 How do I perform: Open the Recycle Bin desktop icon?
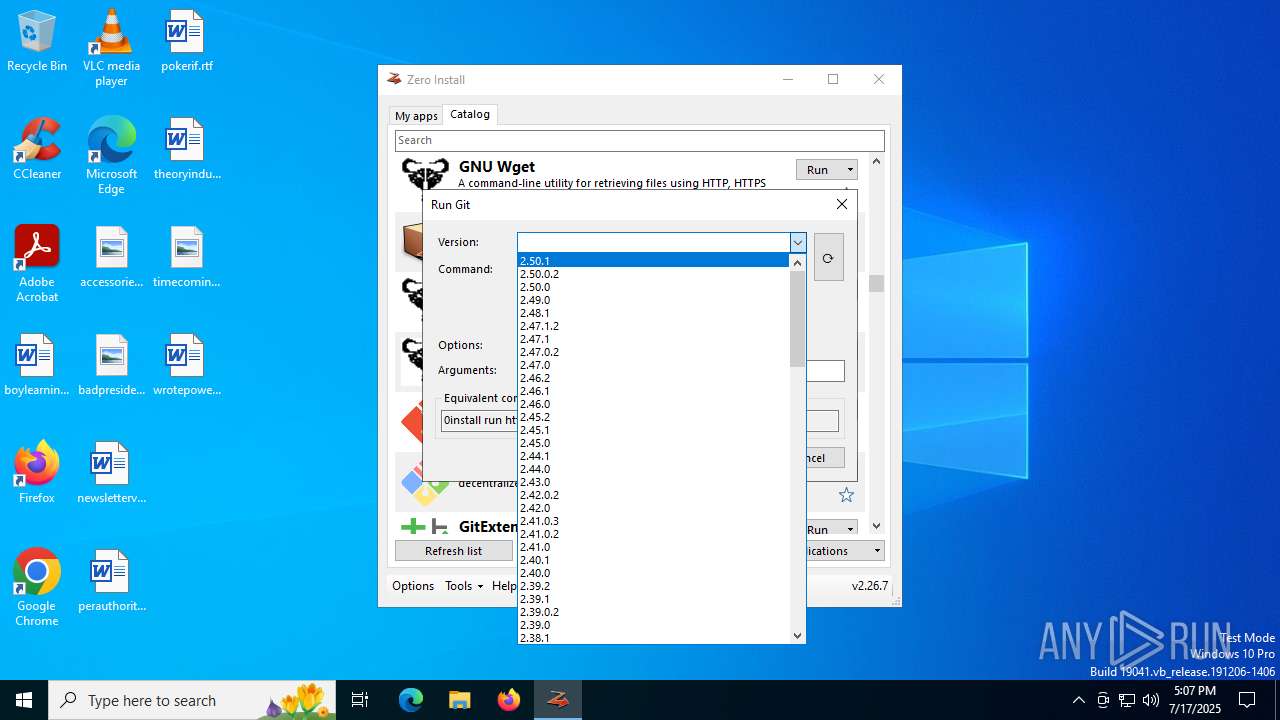[x=37, y=42]
